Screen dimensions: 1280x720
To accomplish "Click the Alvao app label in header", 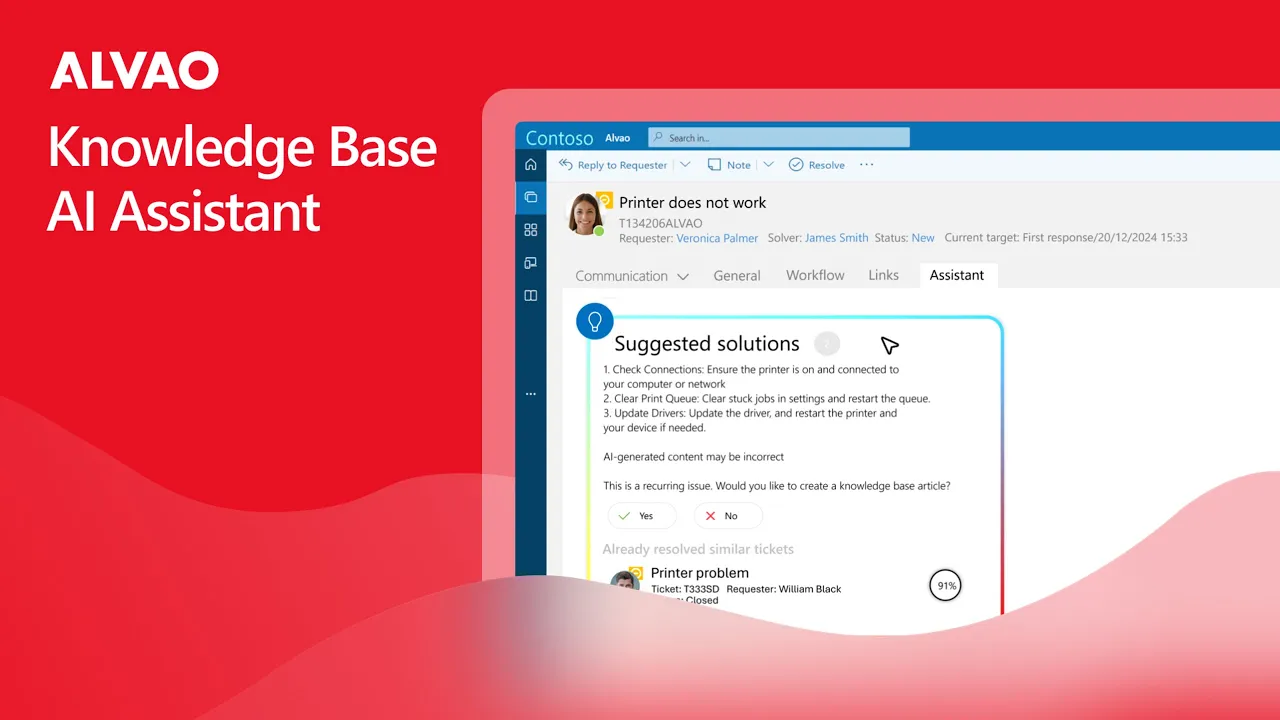I will (x=618, y=138).
